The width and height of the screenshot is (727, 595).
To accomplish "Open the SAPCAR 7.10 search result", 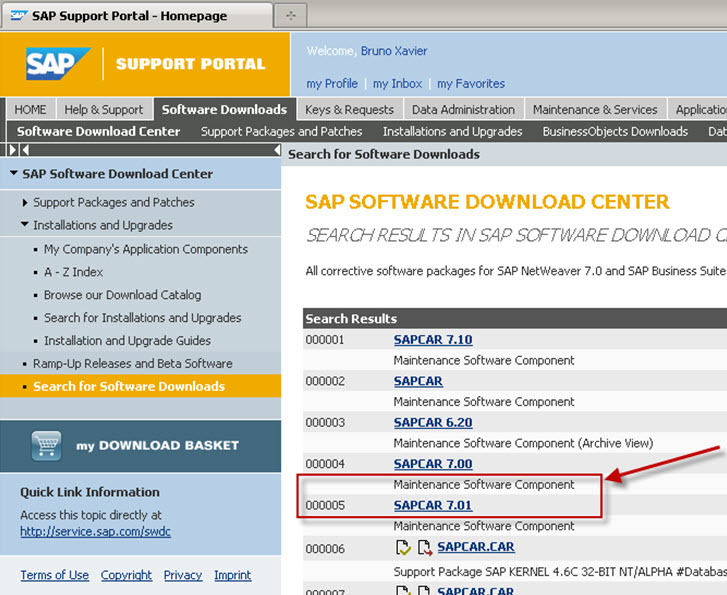I will point(432,340).
